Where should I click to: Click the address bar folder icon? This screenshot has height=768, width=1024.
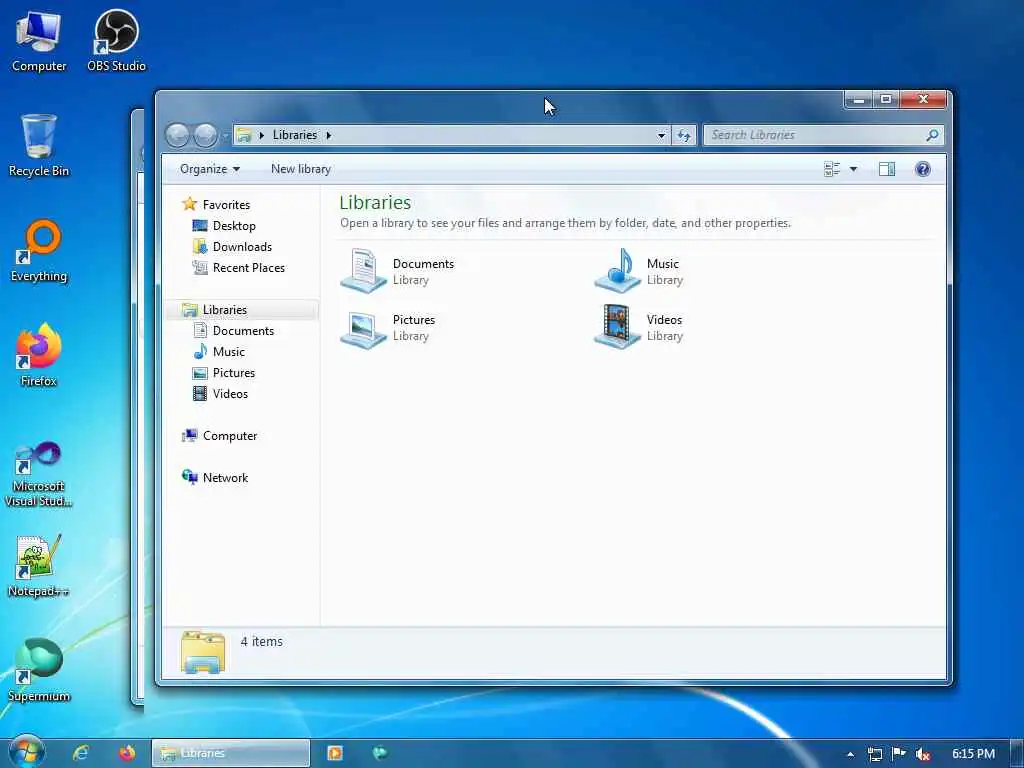point(244,135)
